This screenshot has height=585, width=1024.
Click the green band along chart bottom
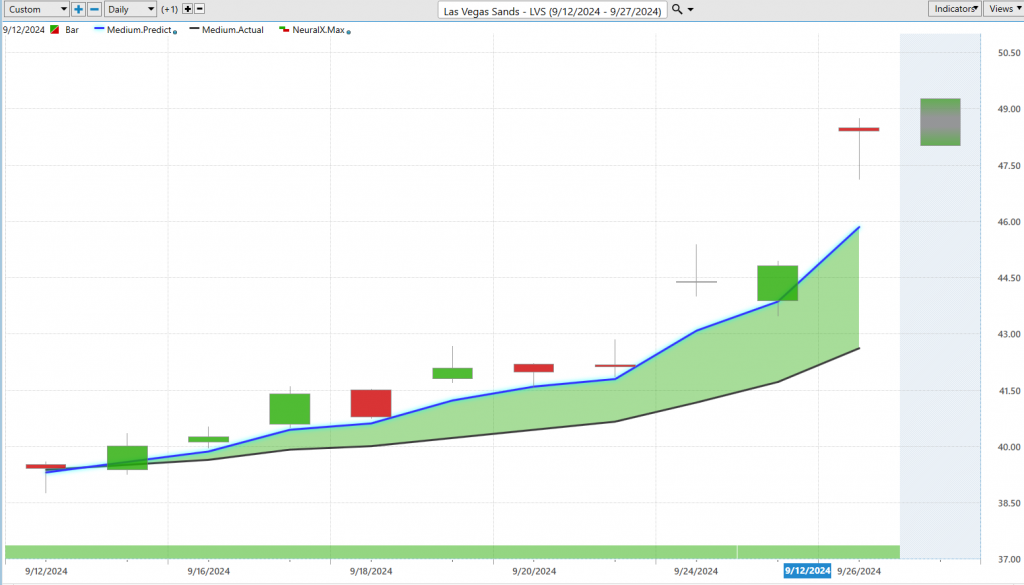tap(450, 552)
